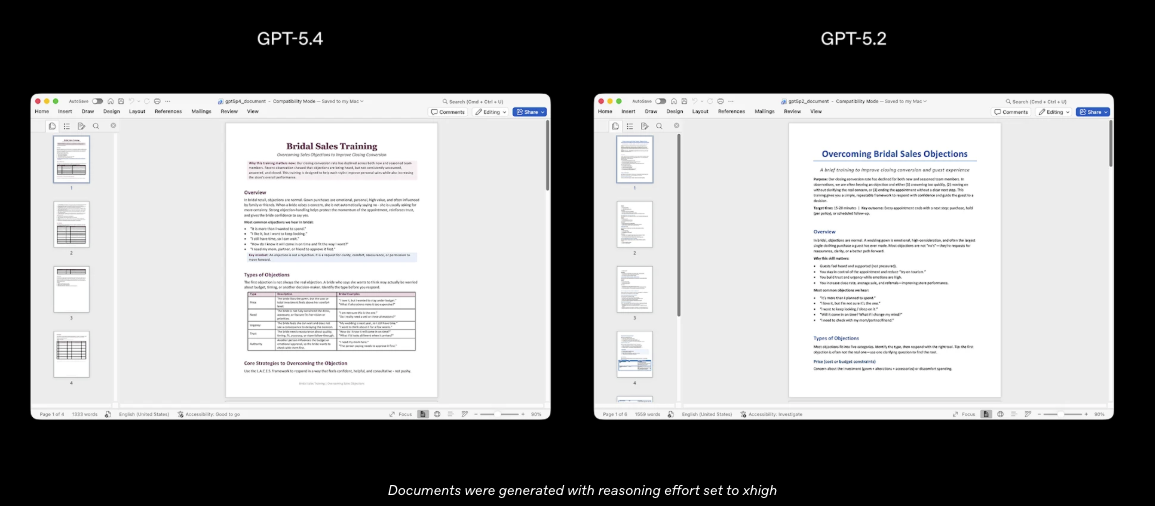The width and height of the screenshot is (1155, 506).
Task: Select thumbnails pane icon in GPT-5.4 sidebar
Action: pyautogui.click(x=52, y=126)
